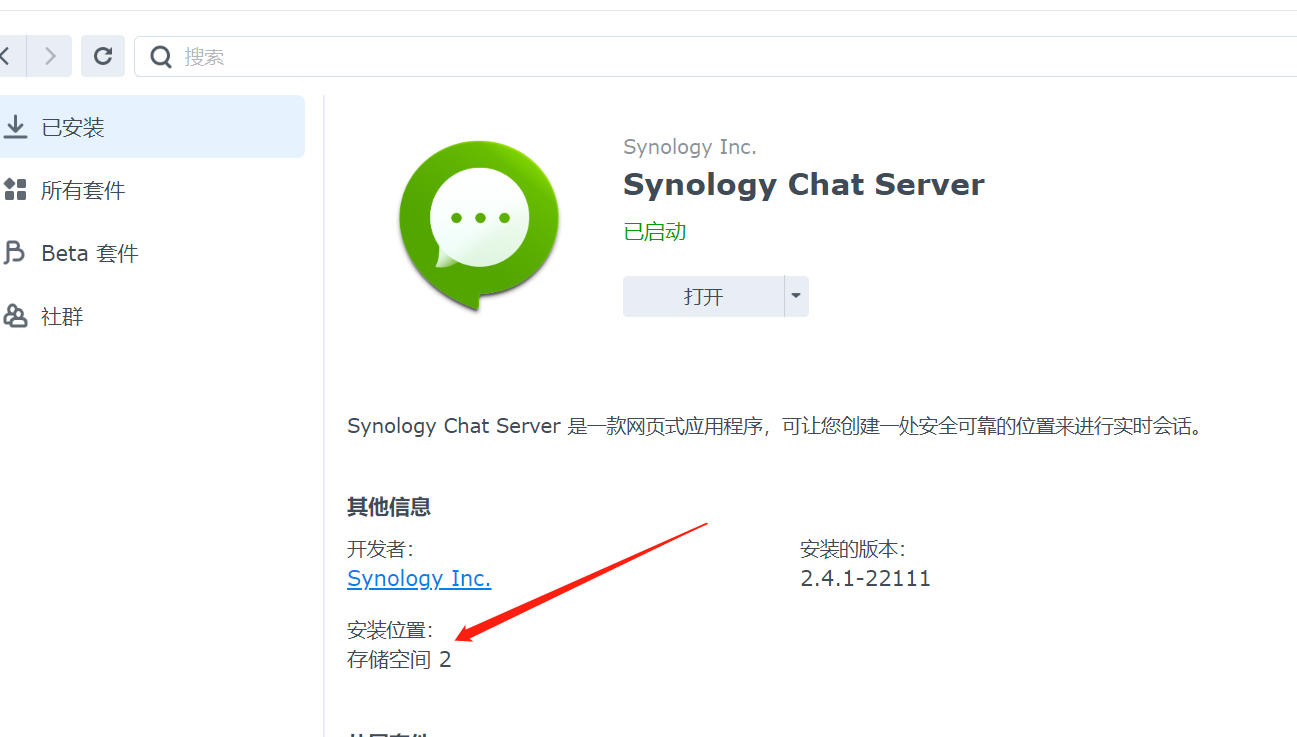This screenshot has width=1297, height=737.
Task: Click the 其他信息 heading
Action: [x=389, y=507]
